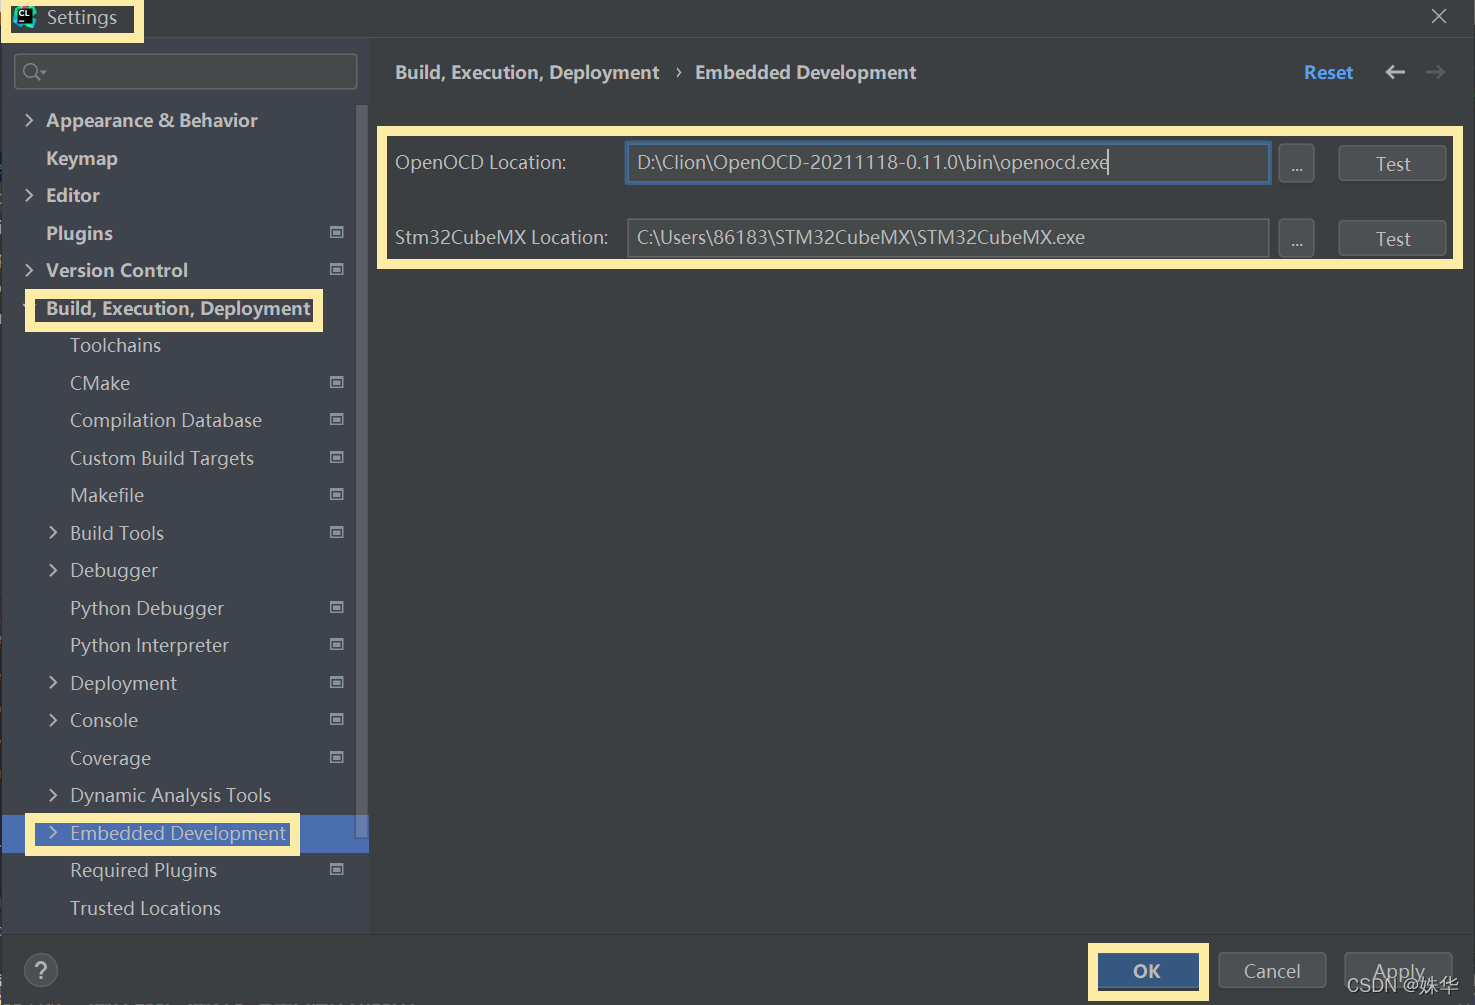1475x1005 pixels.
Task: Click the project-level icon beside Console
Action: (x=337, y=719)
